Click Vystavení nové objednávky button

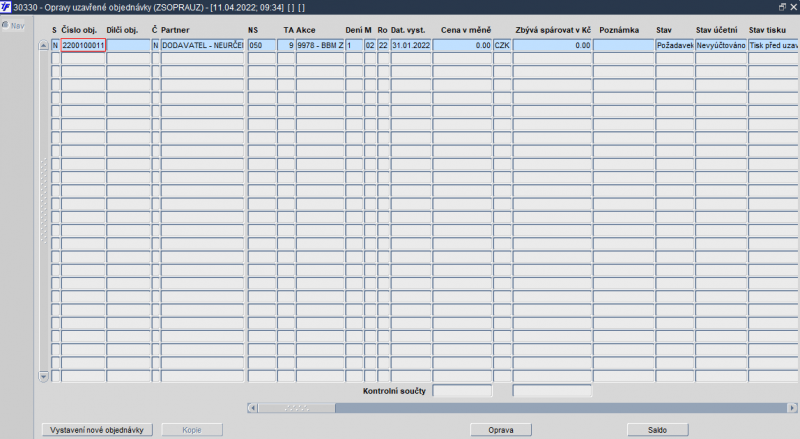point(97,430)
